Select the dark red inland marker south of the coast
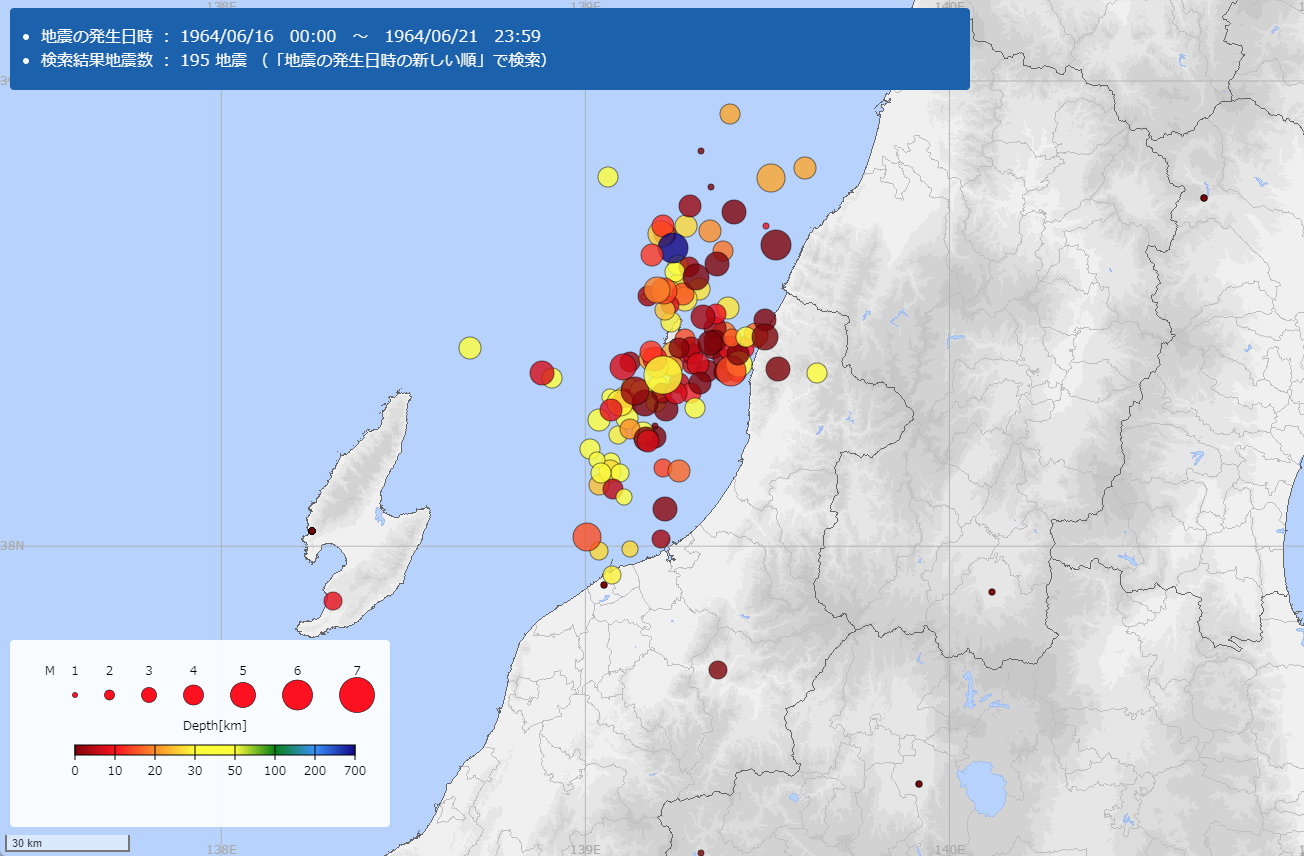The image size is (1304, 856). pyautogui.click(x=718, y=670)
